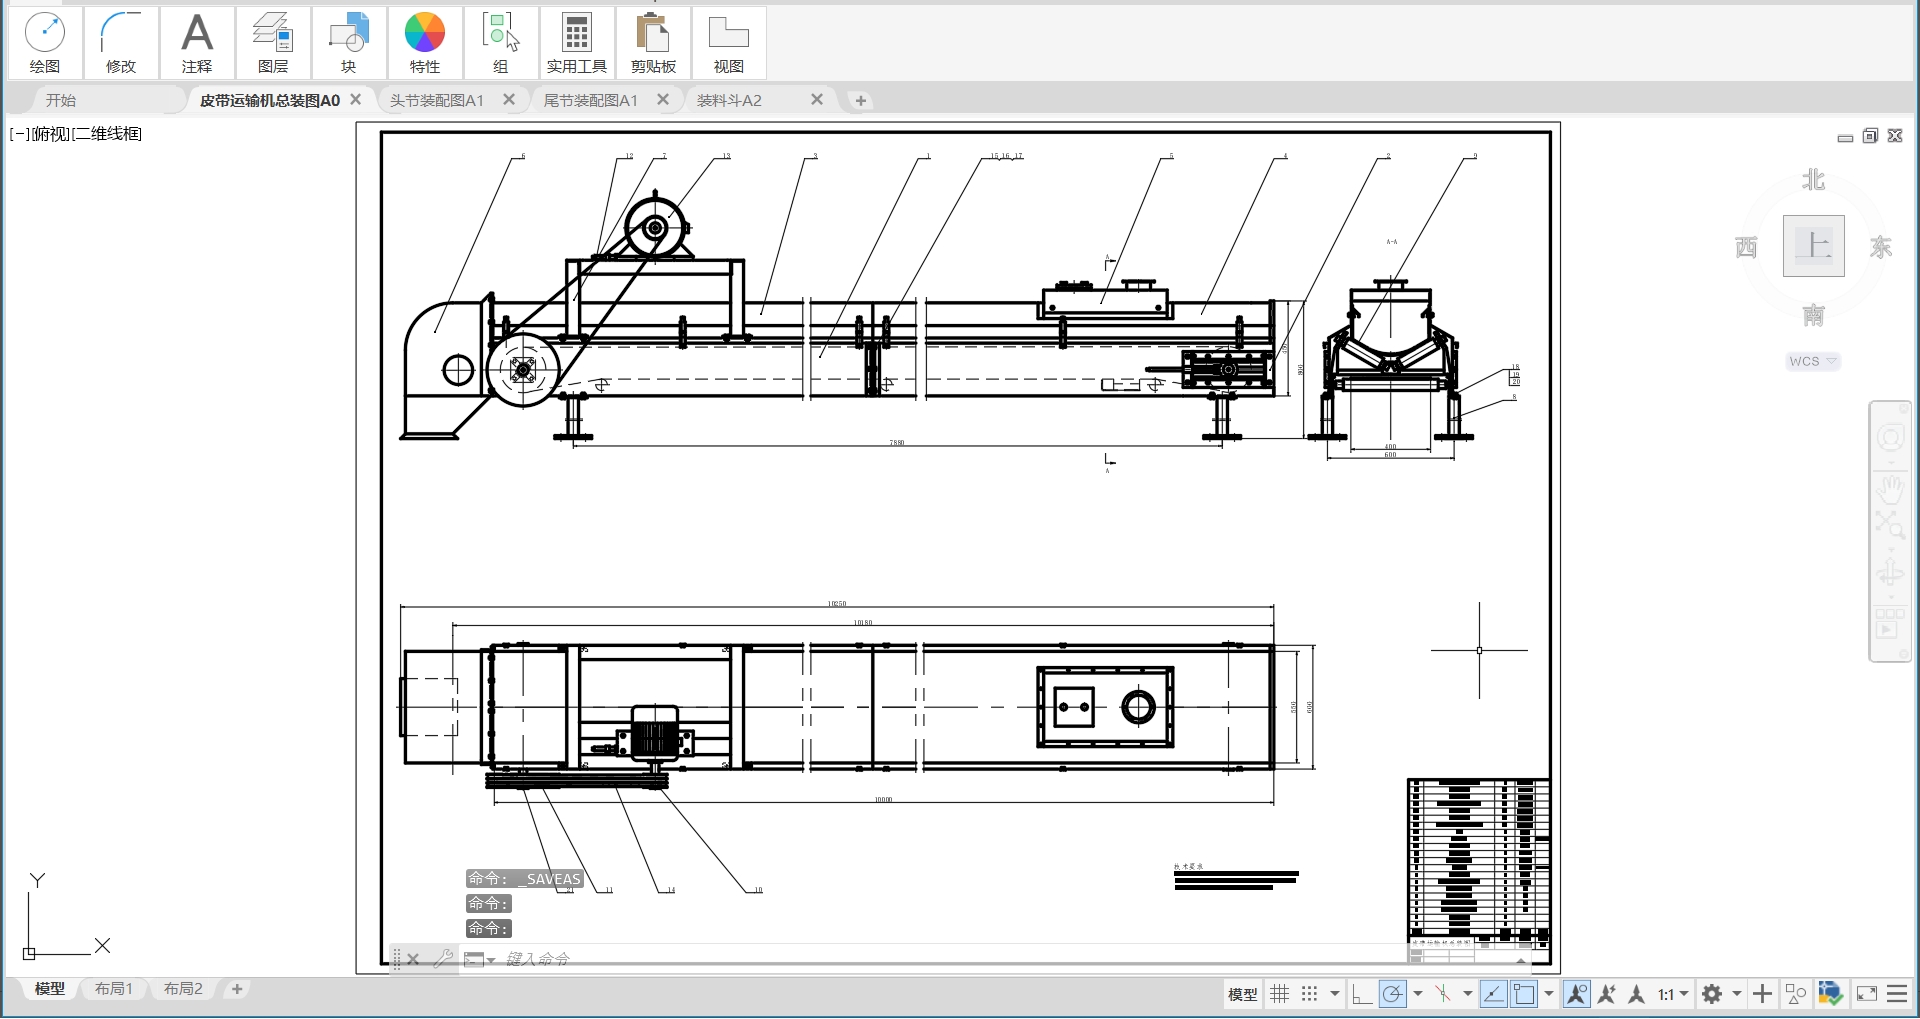Open the 特性 (Properties) color wheel panel
This screenshot has height=1019, width=1920.
(425, 43)
